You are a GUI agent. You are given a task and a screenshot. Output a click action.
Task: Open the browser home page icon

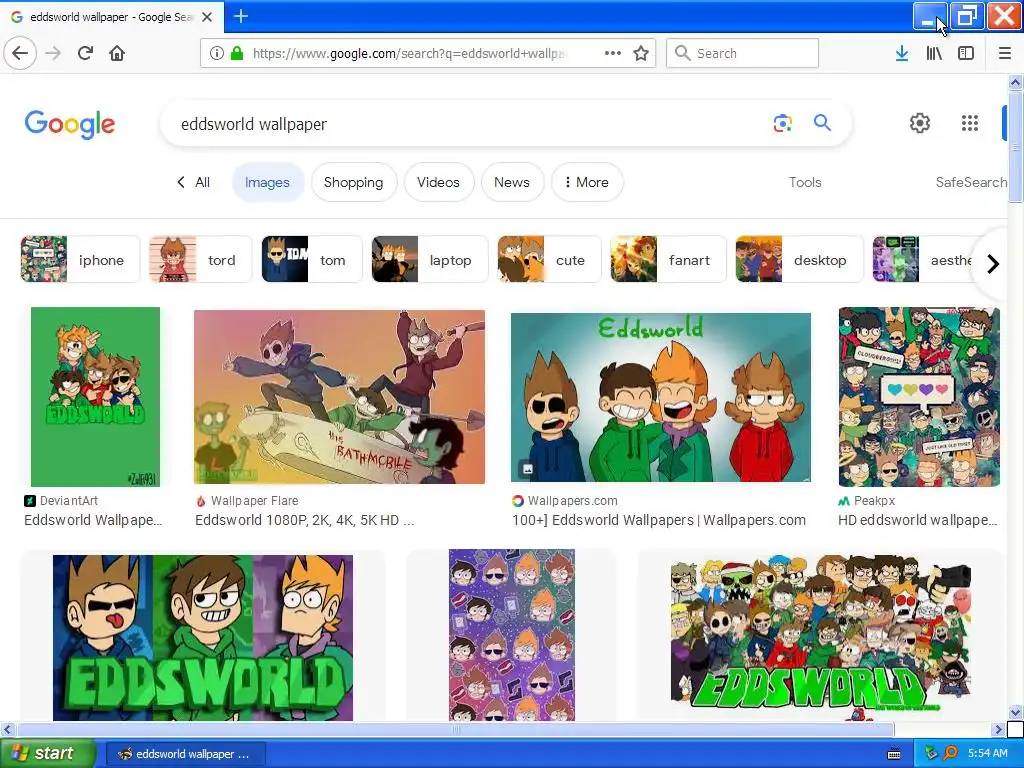click(117, 53)
